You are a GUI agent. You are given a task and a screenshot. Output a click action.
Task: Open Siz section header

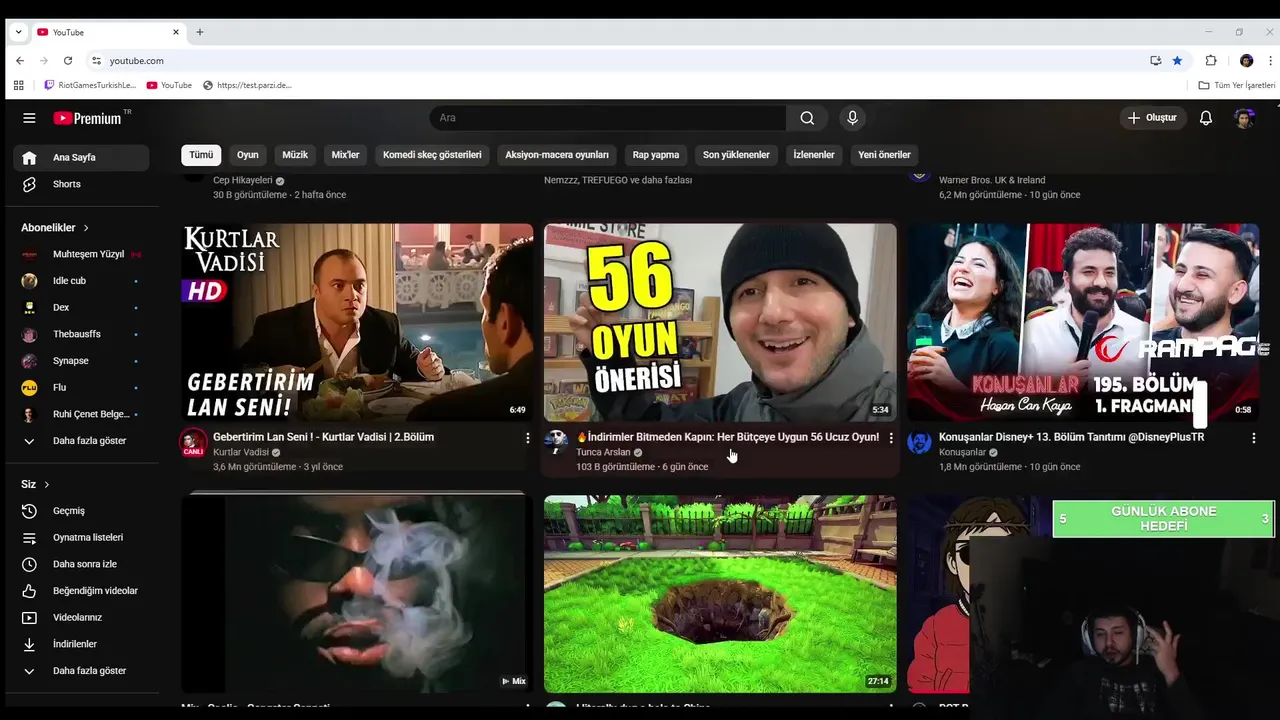(36, 484)
